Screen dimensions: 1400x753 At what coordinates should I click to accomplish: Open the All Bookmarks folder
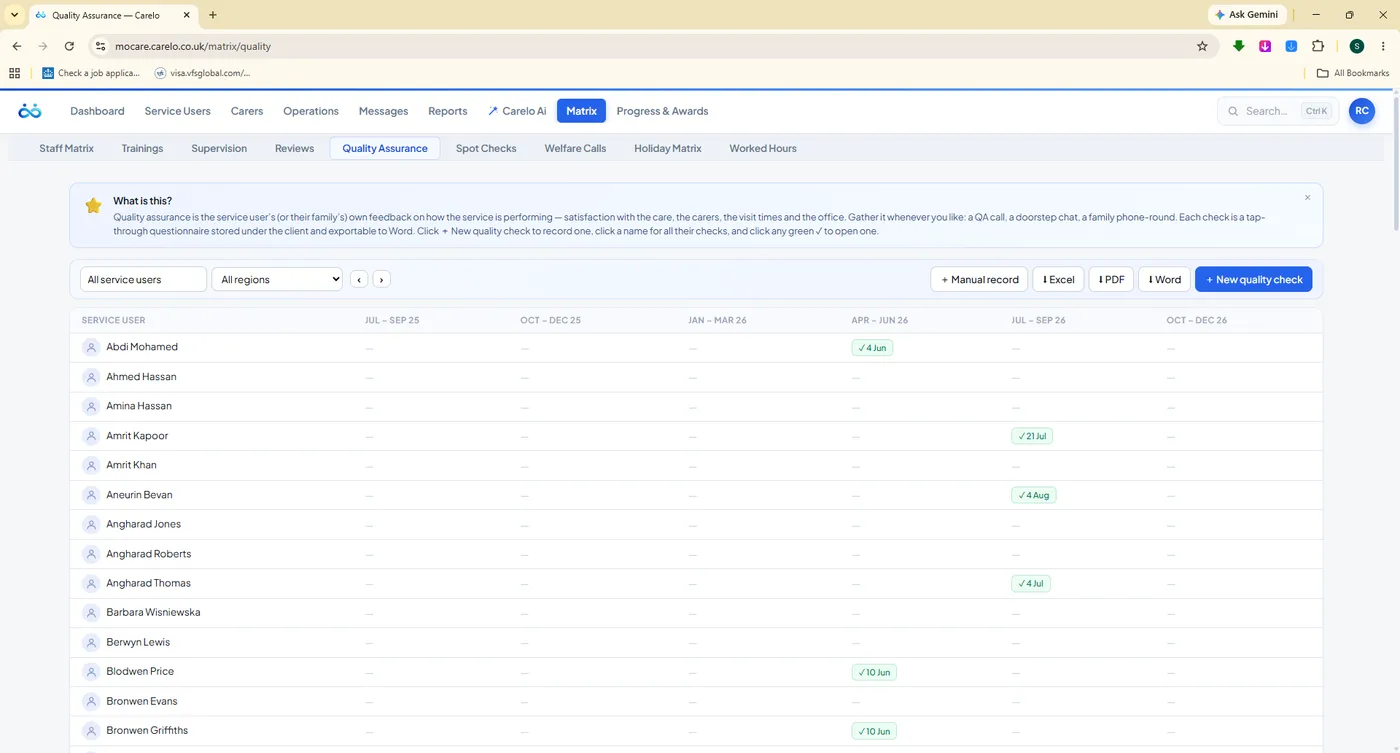tap(1353, 73)
